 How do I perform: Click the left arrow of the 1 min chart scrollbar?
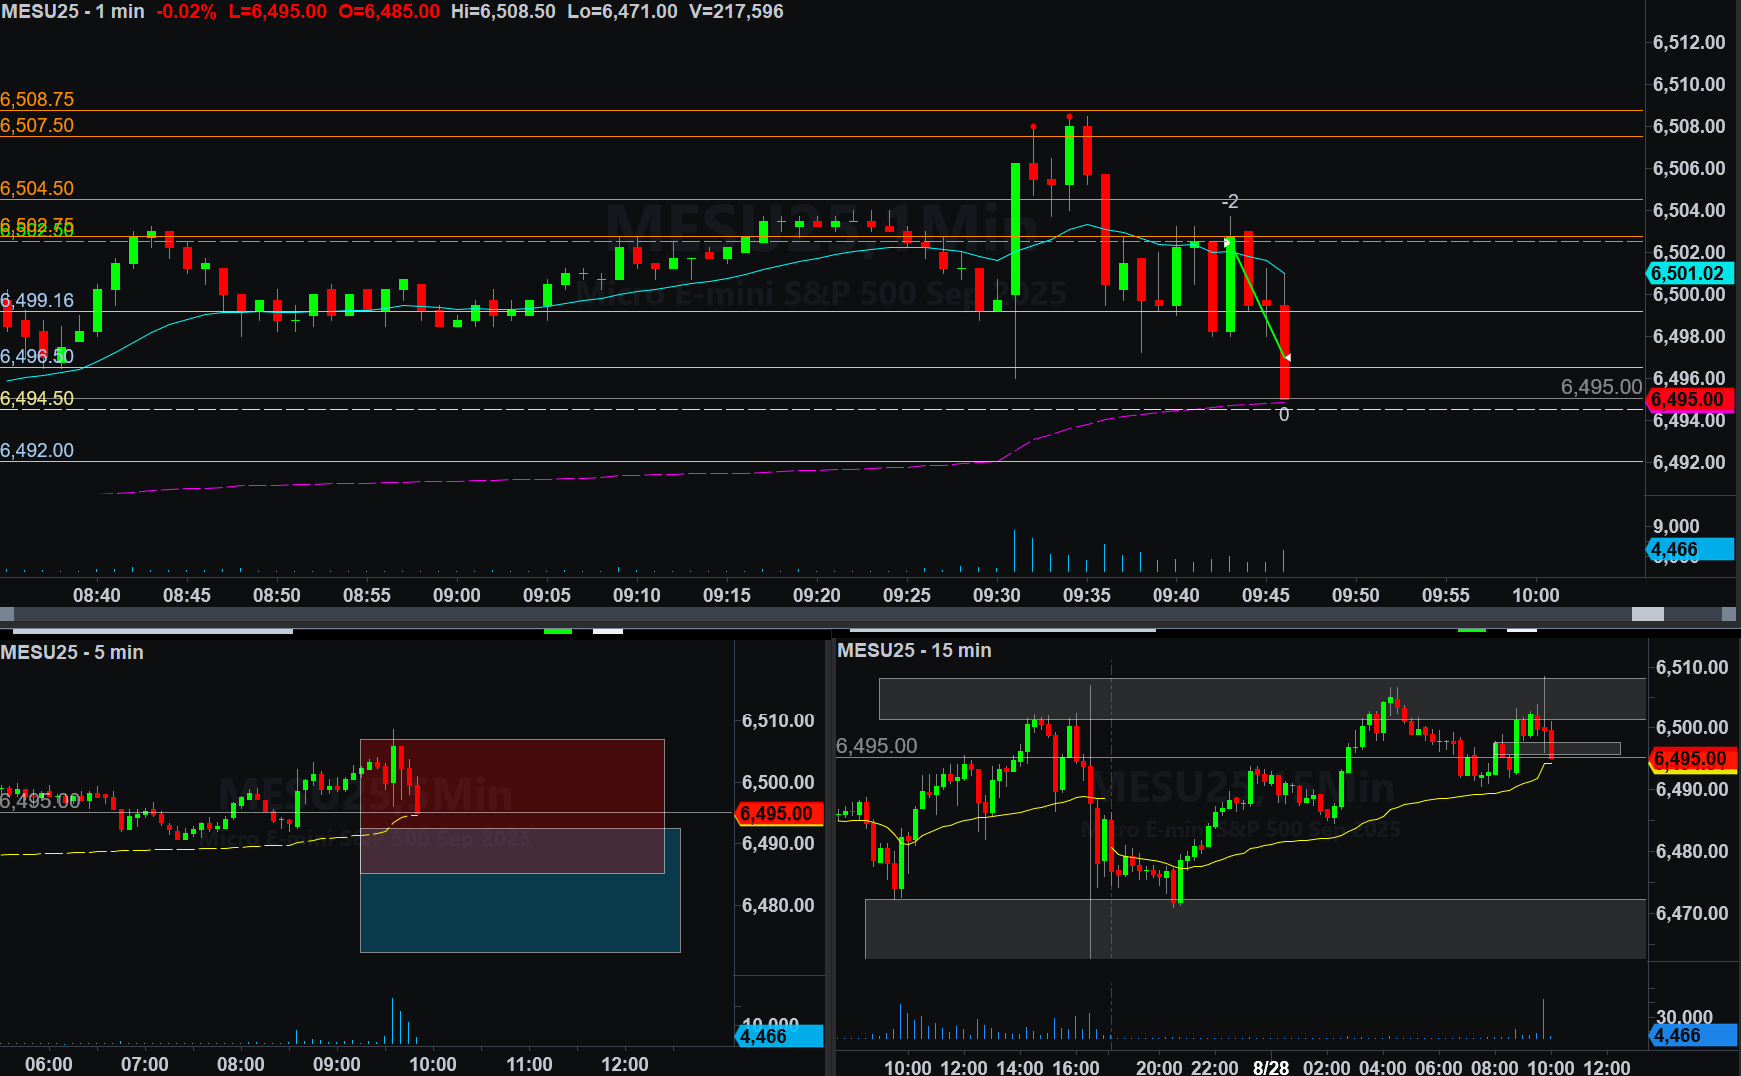click(x=7, y=614)
